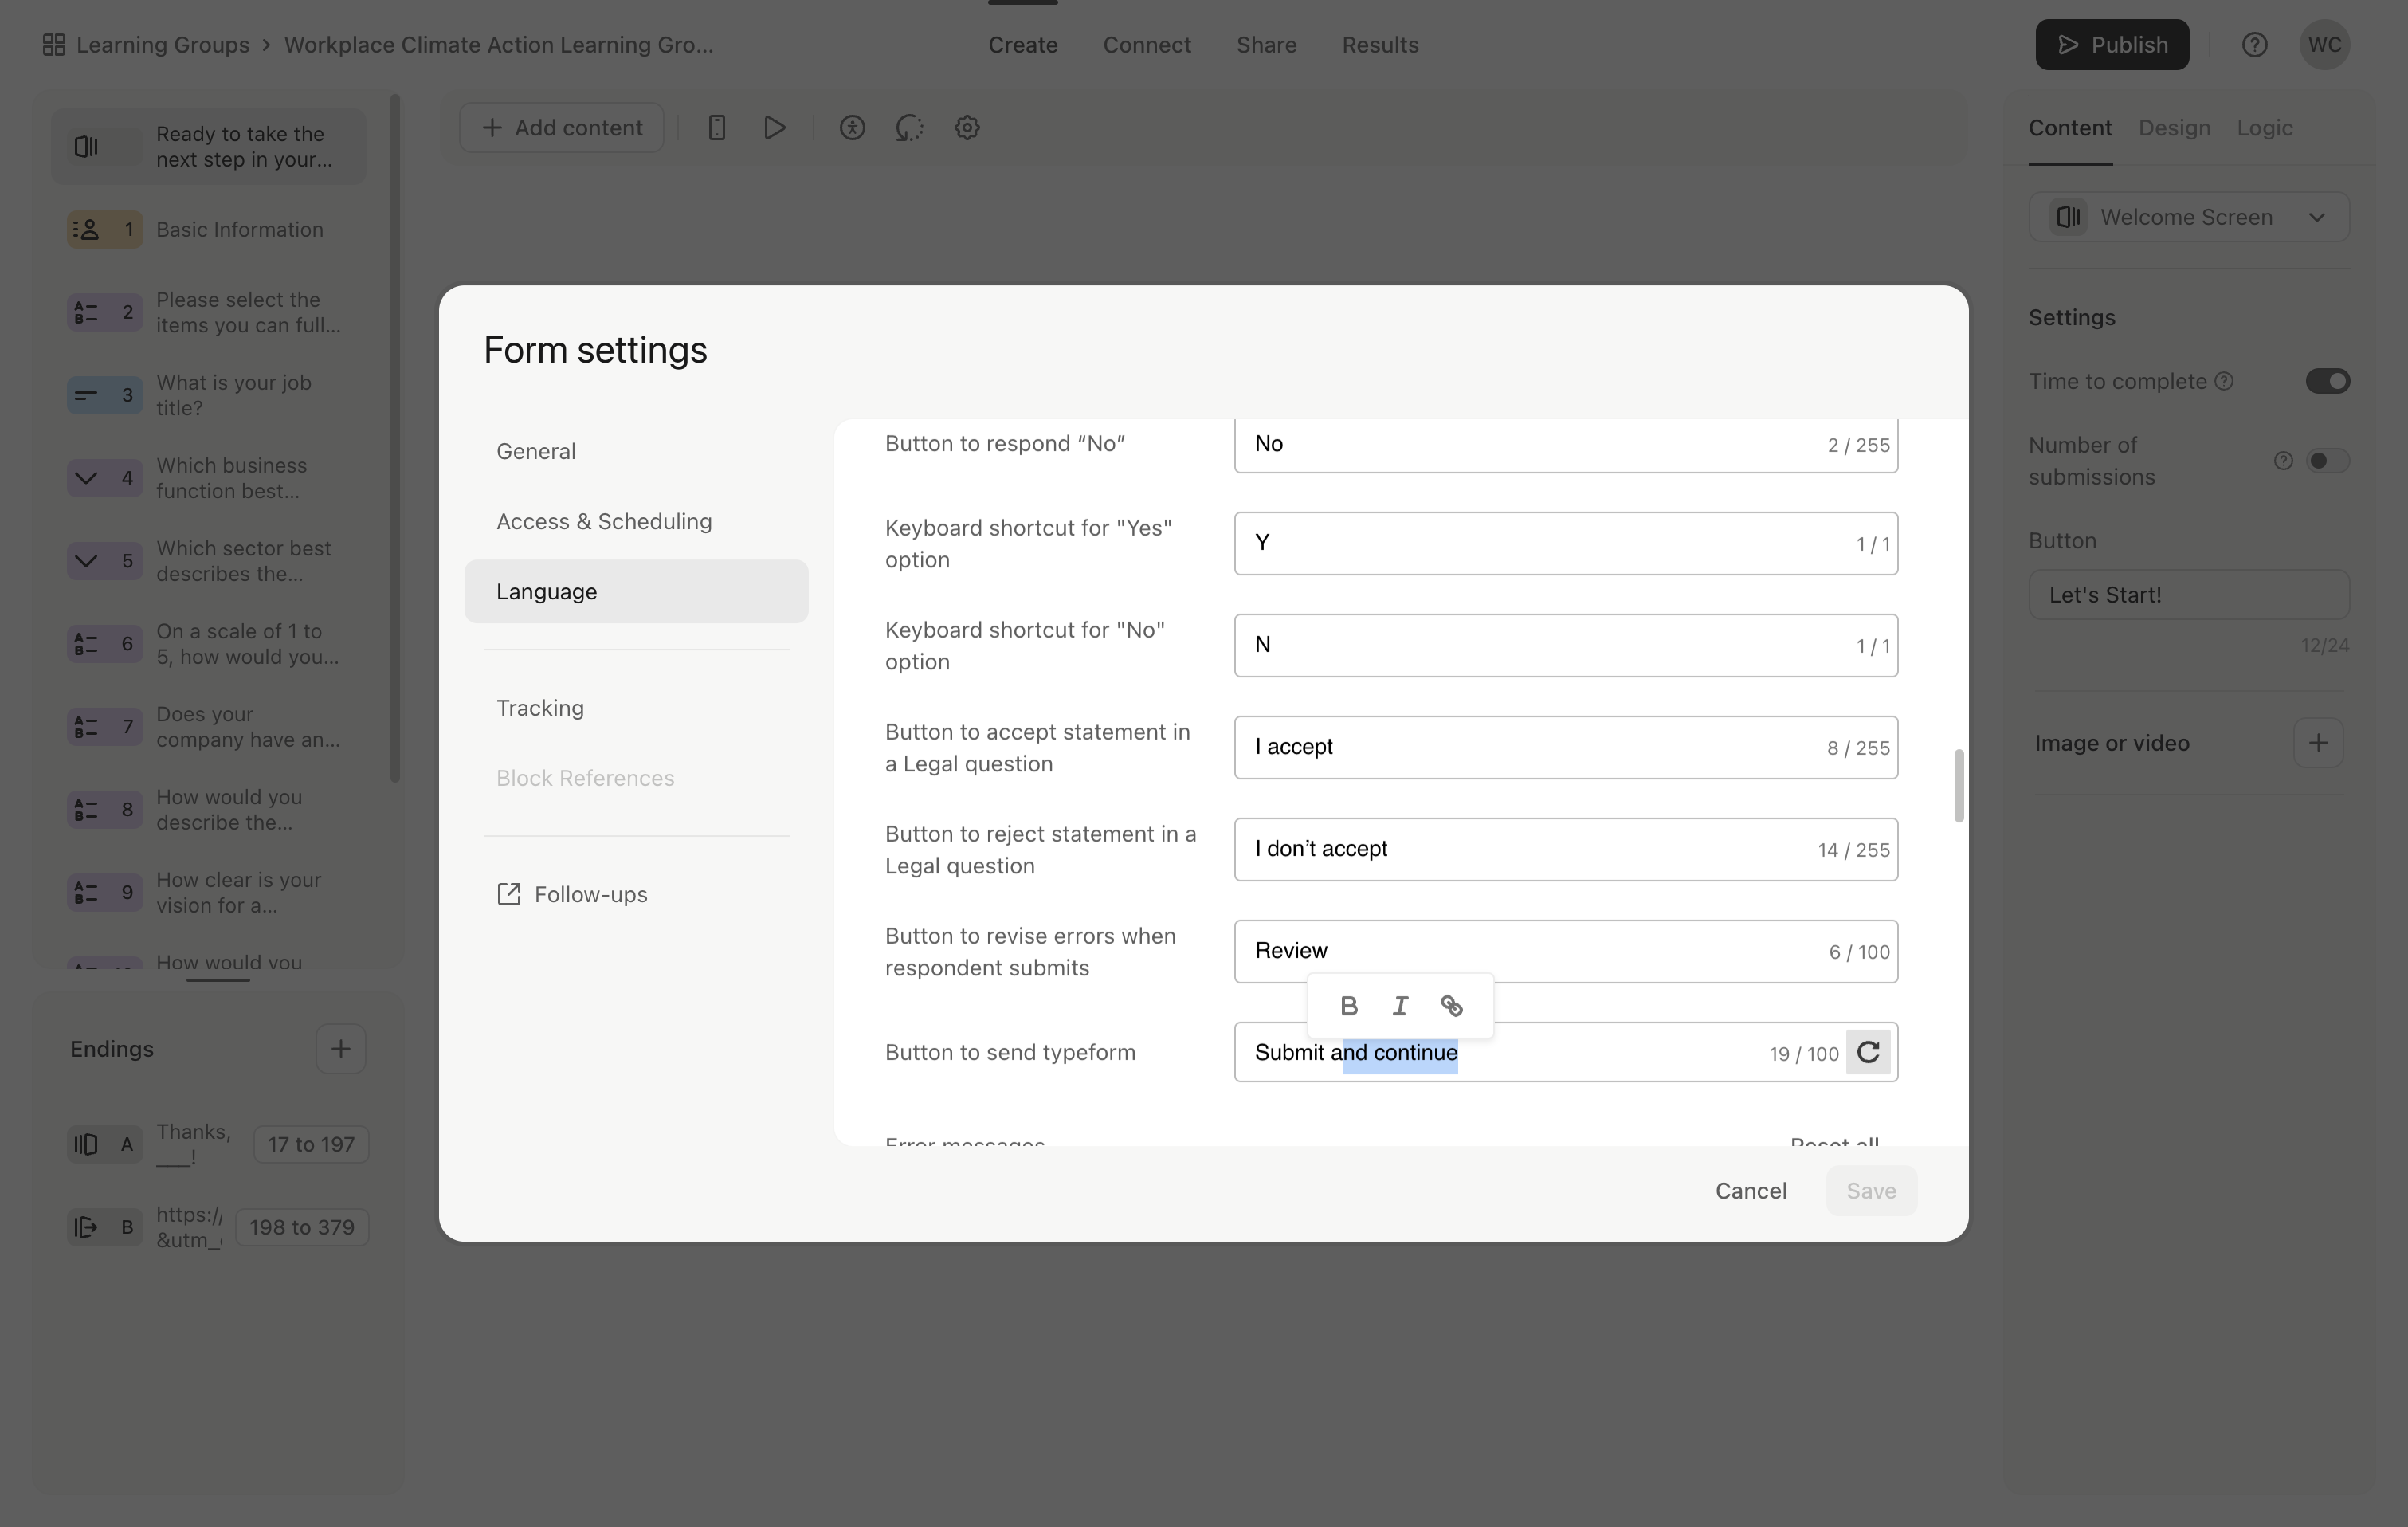The height and width of the screenshot is (1527, 2408).
Task: Click the question list scrollbar
Action: [395, 438]
